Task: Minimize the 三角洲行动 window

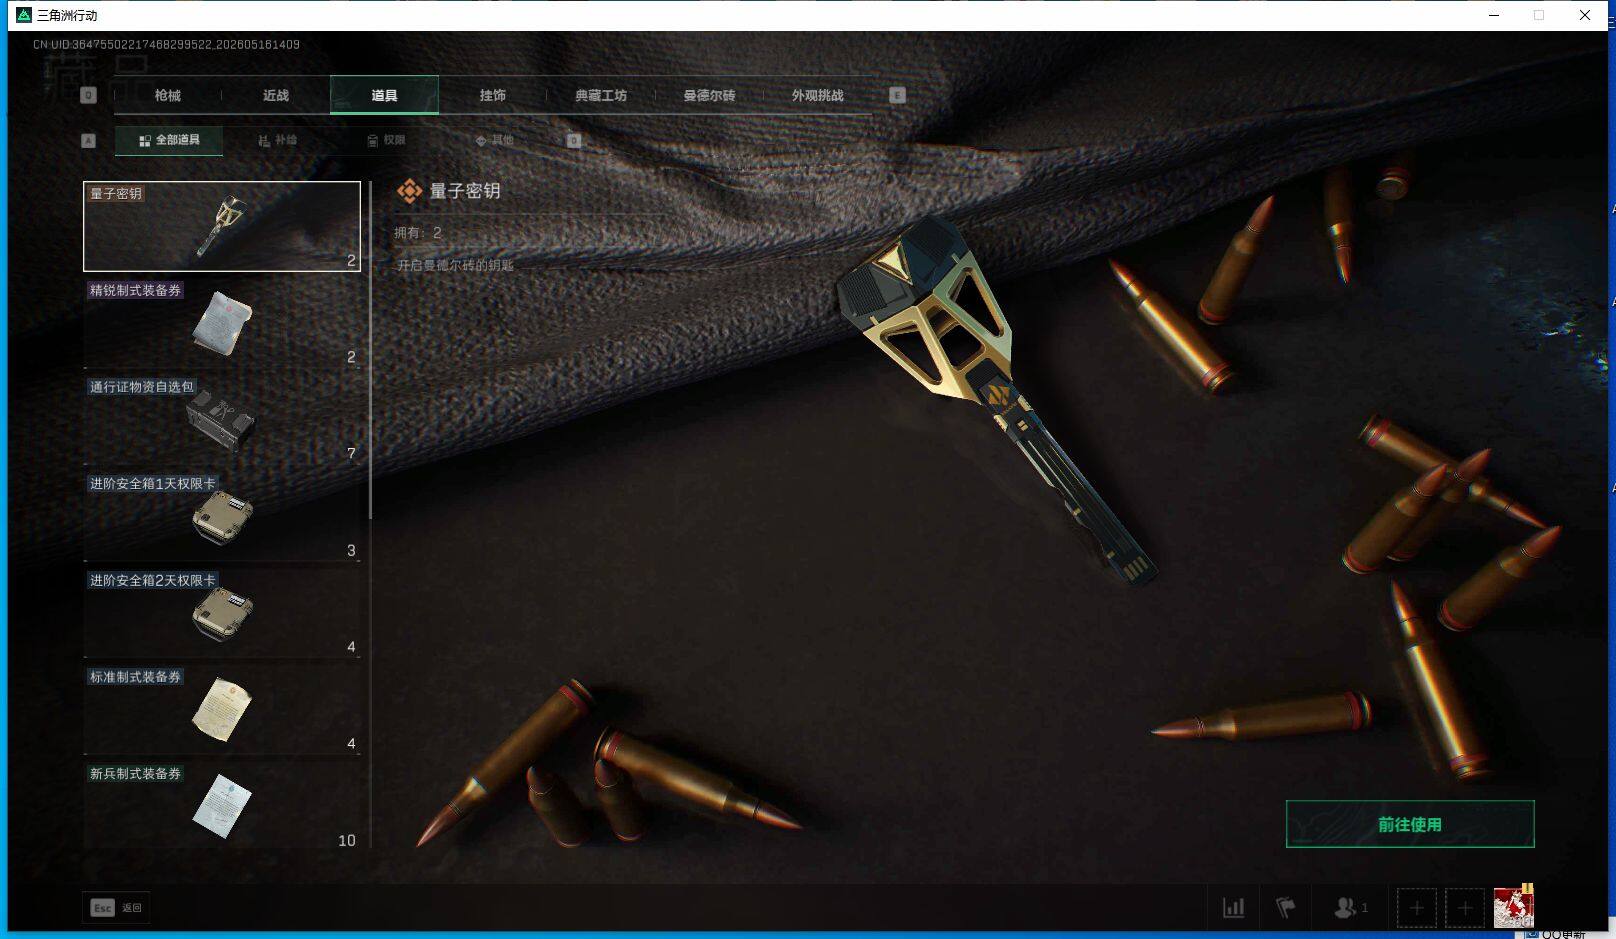Action: coord(1494,15)
